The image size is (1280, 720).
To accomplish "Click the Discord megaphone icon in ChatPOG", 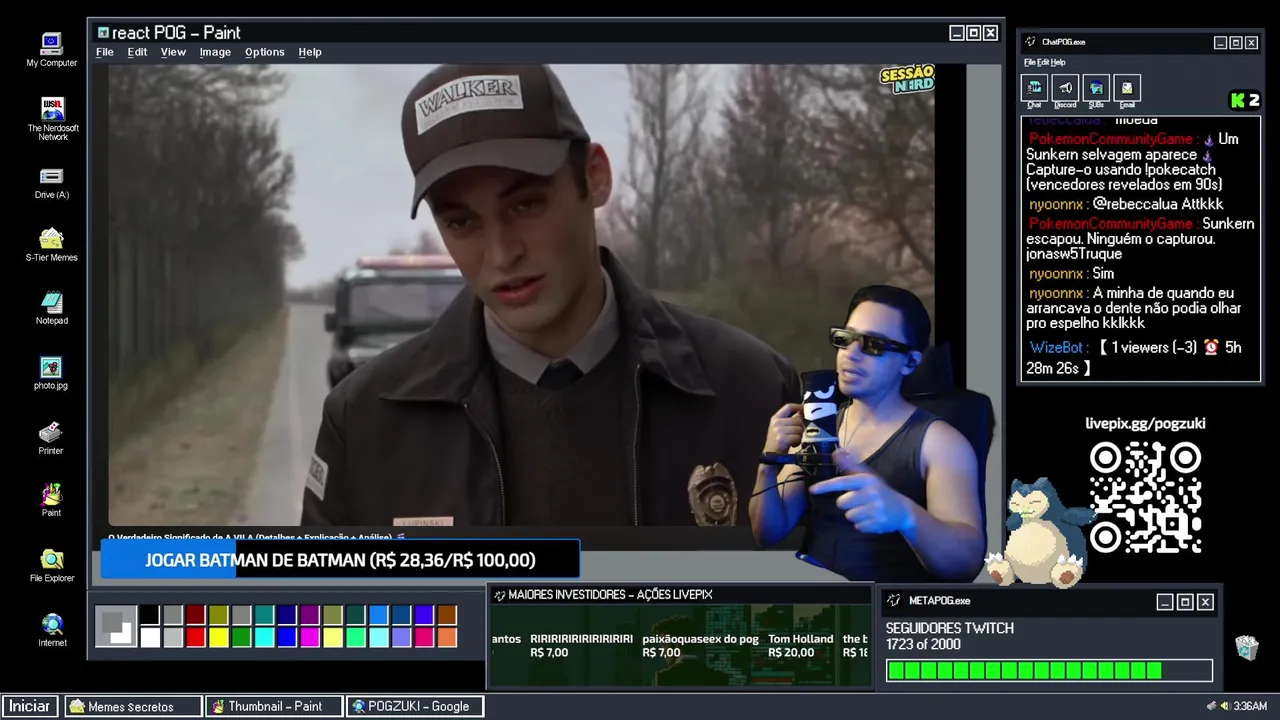I will click(x=1065, y=90).
